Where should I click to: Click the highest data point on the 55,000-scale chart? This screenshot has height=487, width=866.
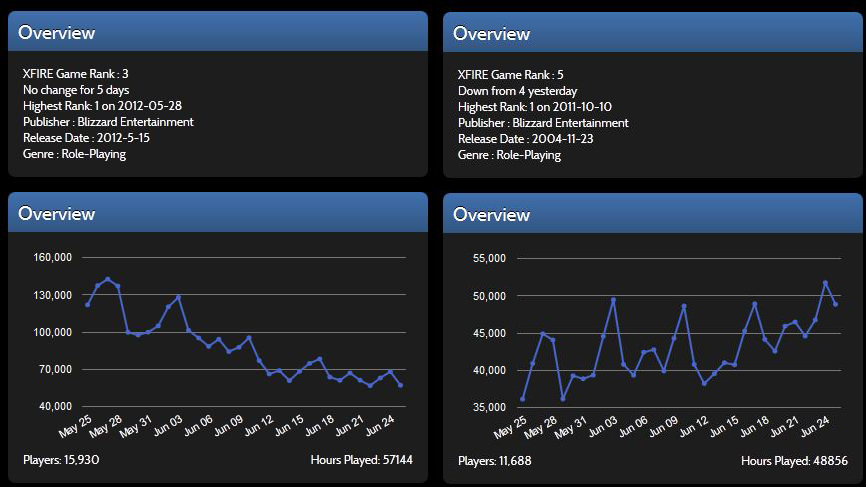(x=825, y=283)
